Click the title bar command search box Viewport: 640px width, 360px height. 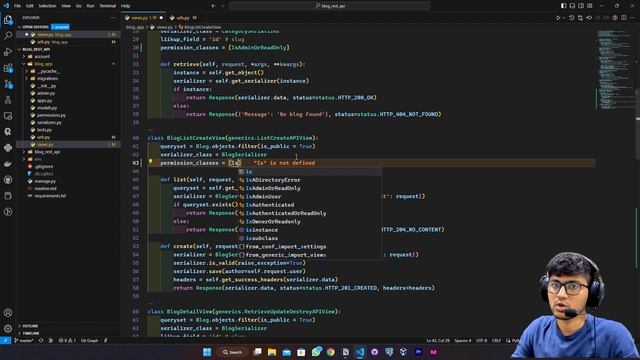click(x=329, y=6)
